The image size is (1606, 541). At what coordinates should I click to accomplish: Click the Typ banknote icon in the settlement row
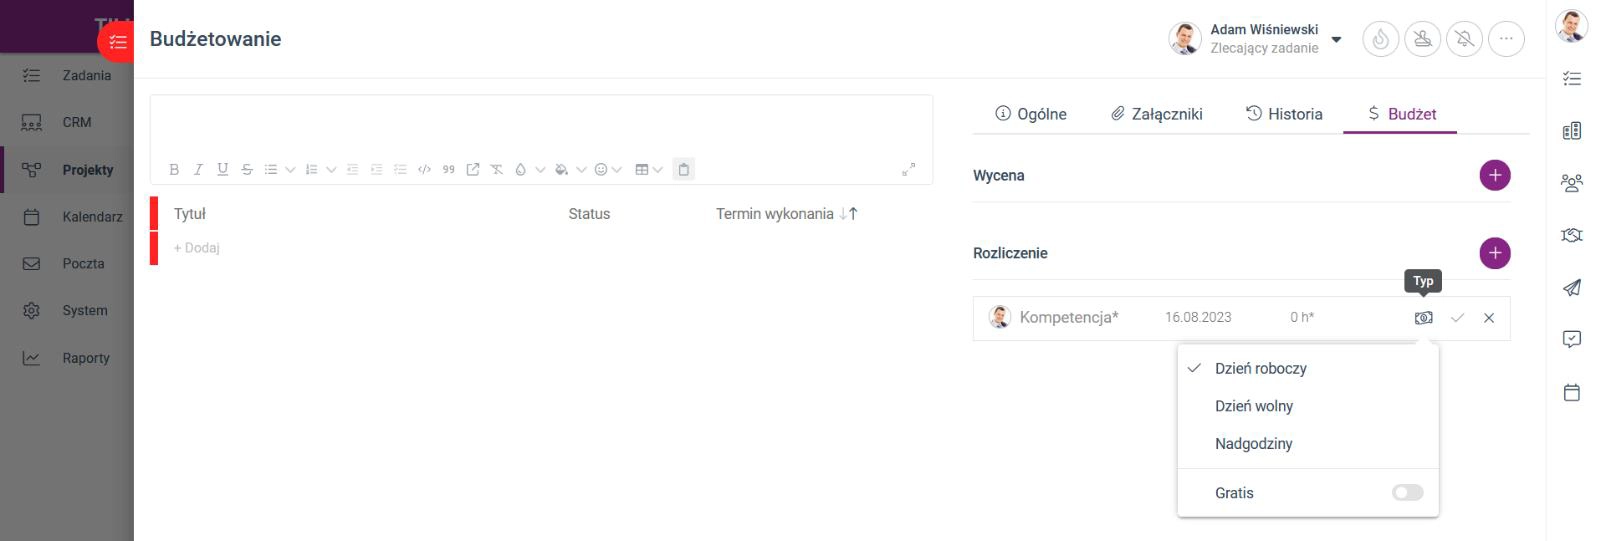click(1423, 318)
